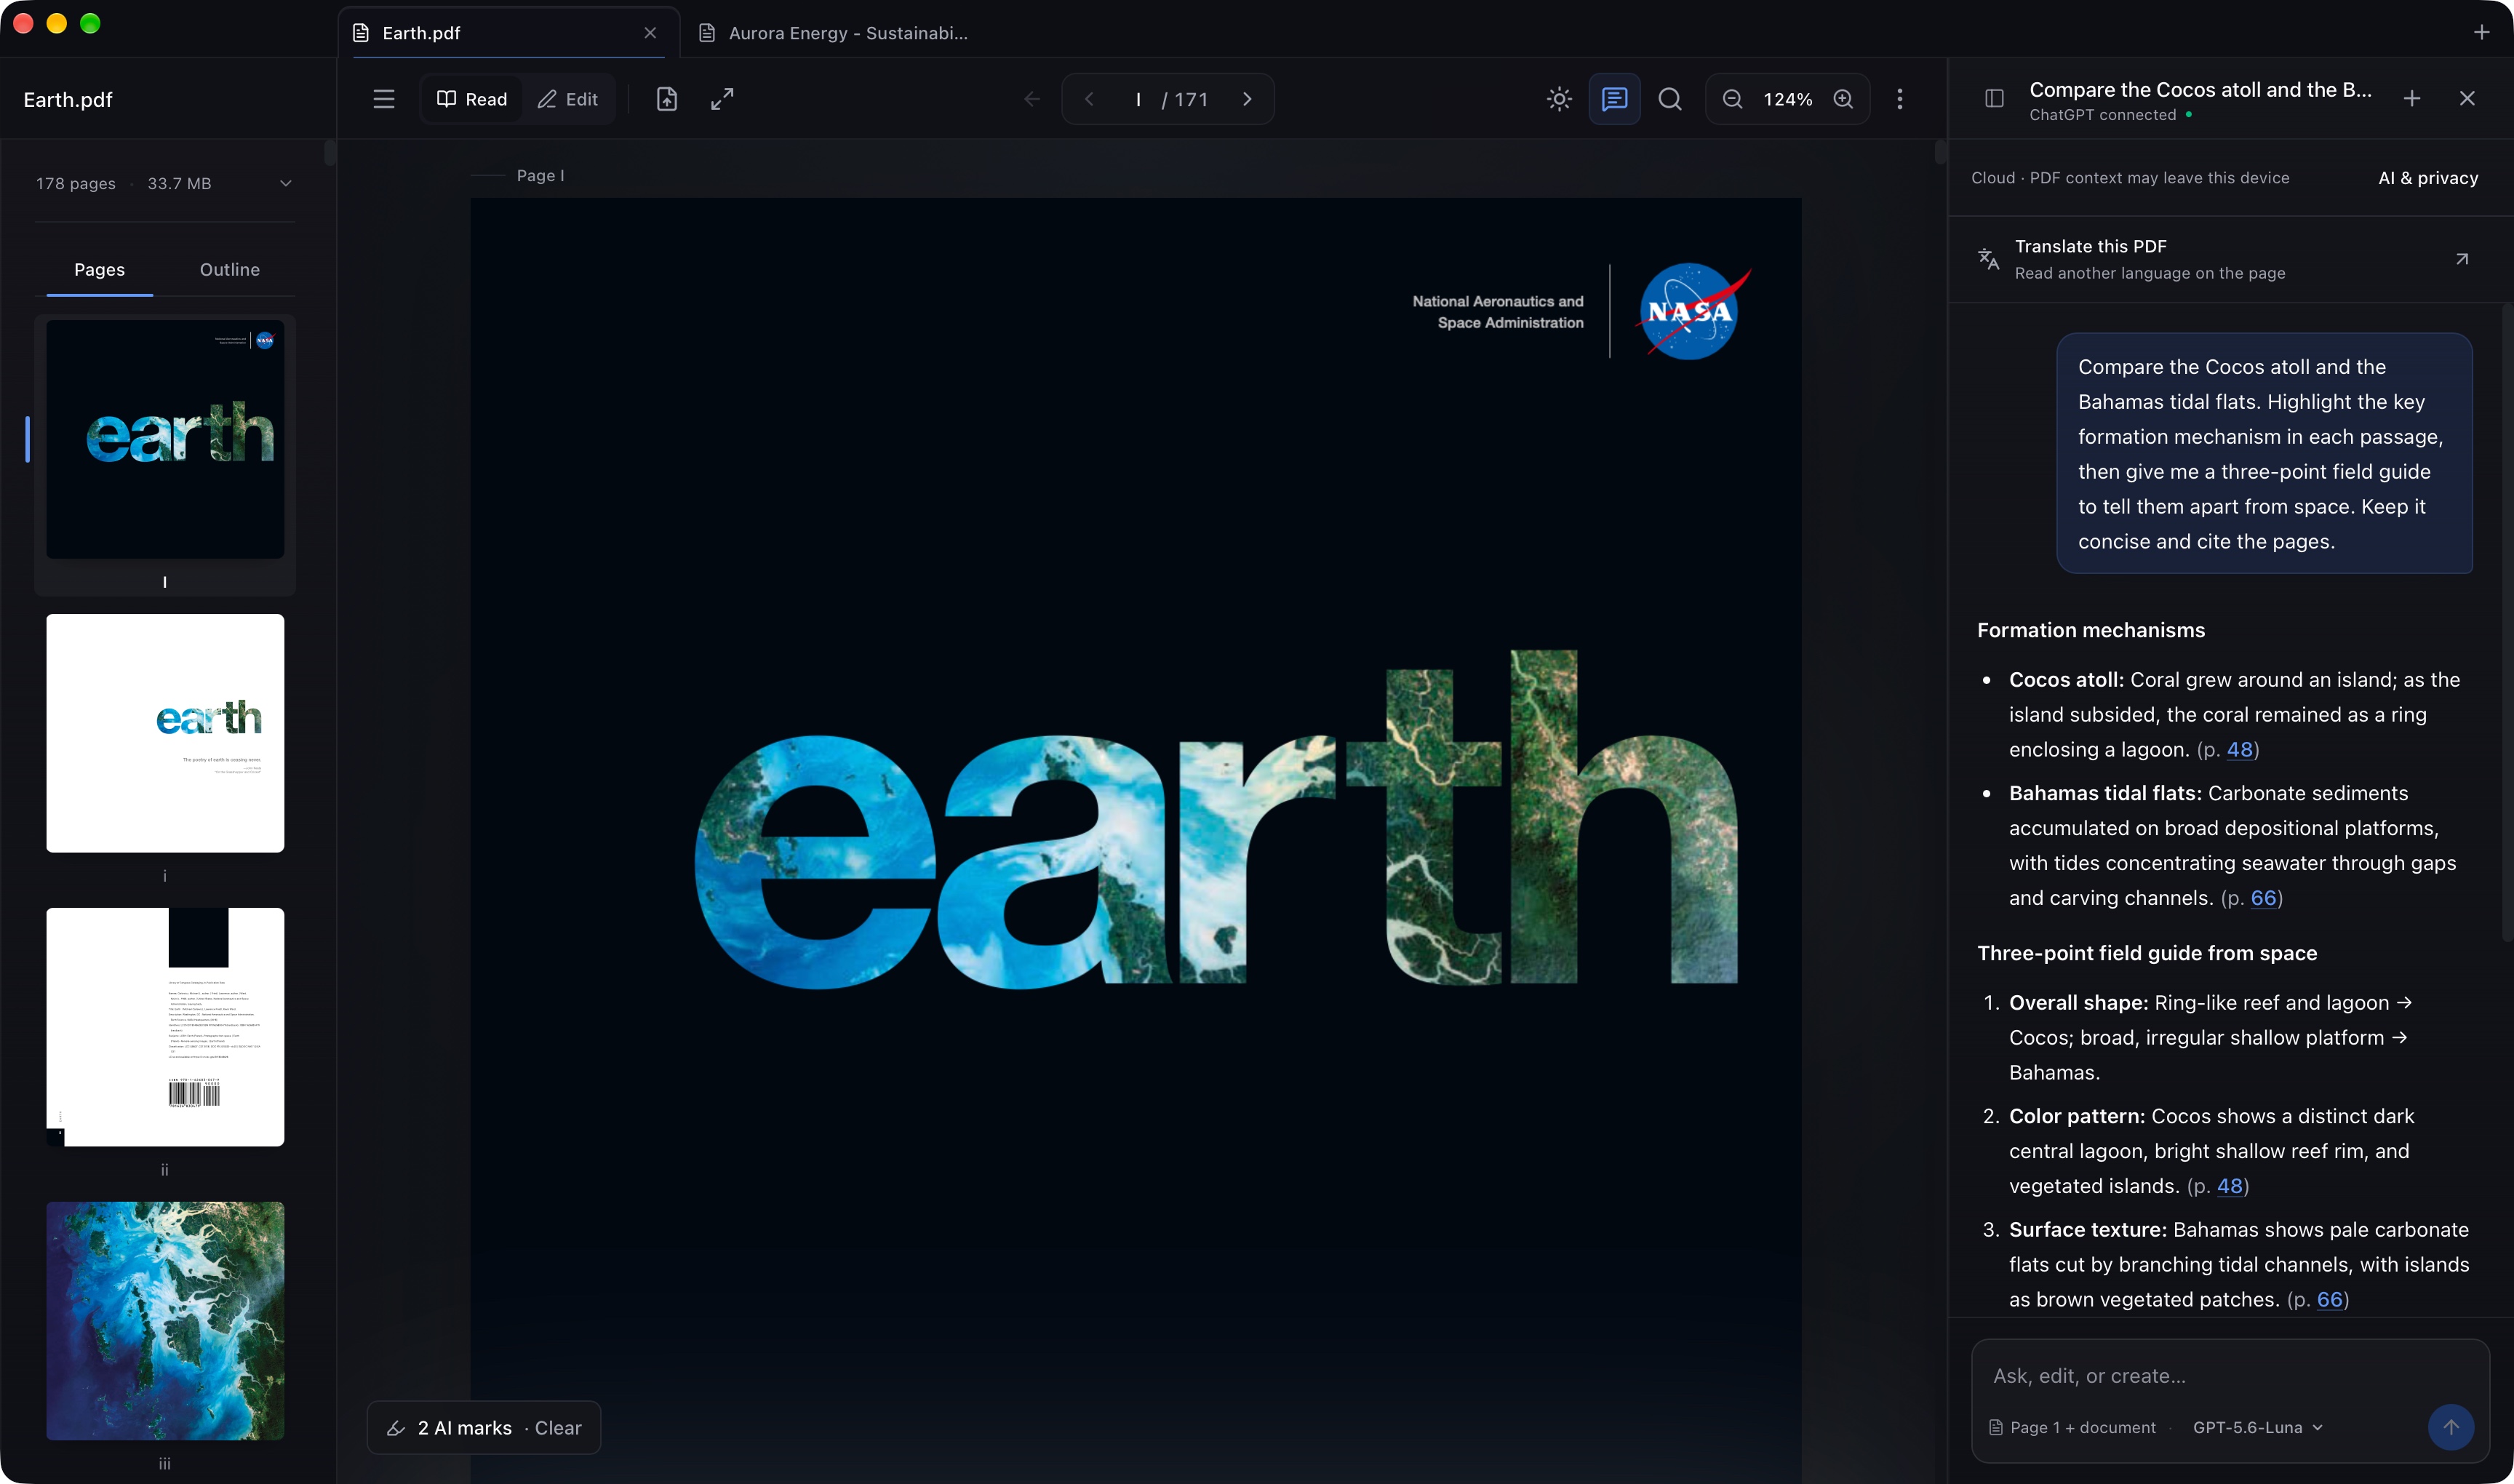Send message with the up arrow button
This screenshot has height=1484, width=2514.
(x=2451, y=1428)
